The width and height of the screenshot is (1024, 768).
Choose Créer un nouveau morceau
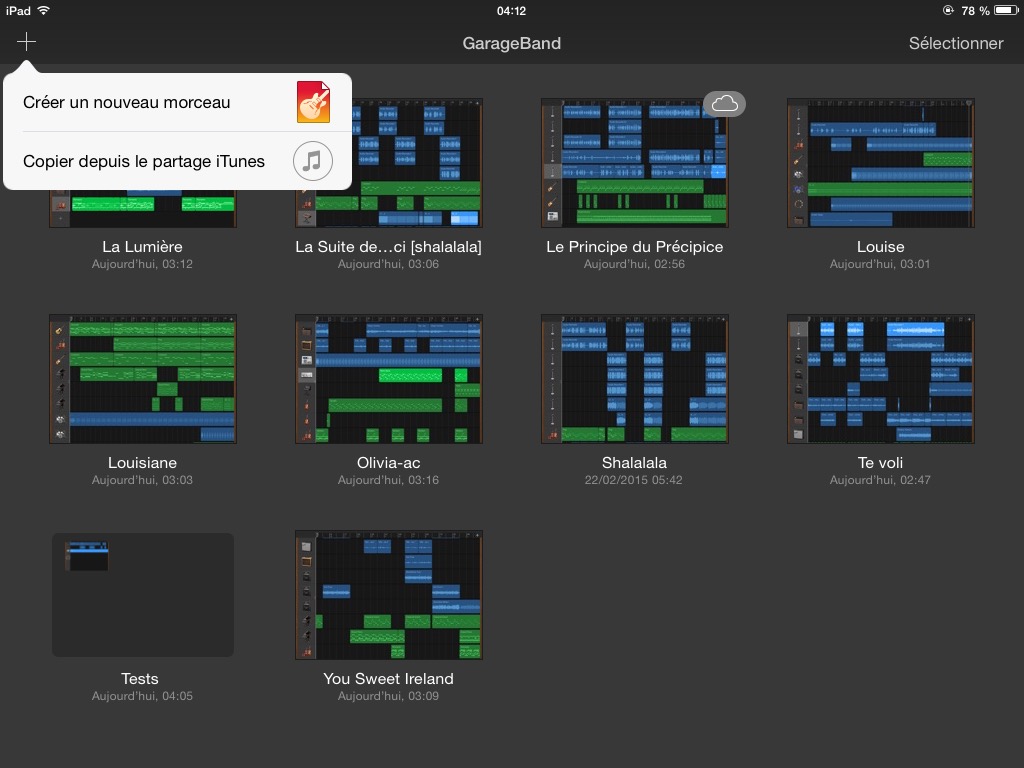coord(178,103)
